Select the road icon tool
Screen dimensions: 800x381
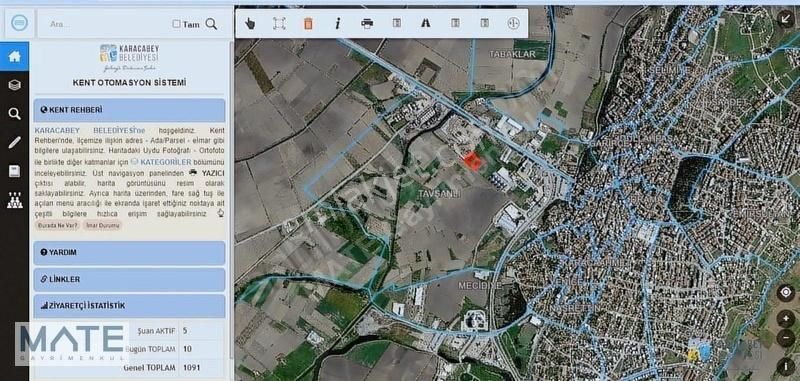pyautogui.click(x=426, y=23)
